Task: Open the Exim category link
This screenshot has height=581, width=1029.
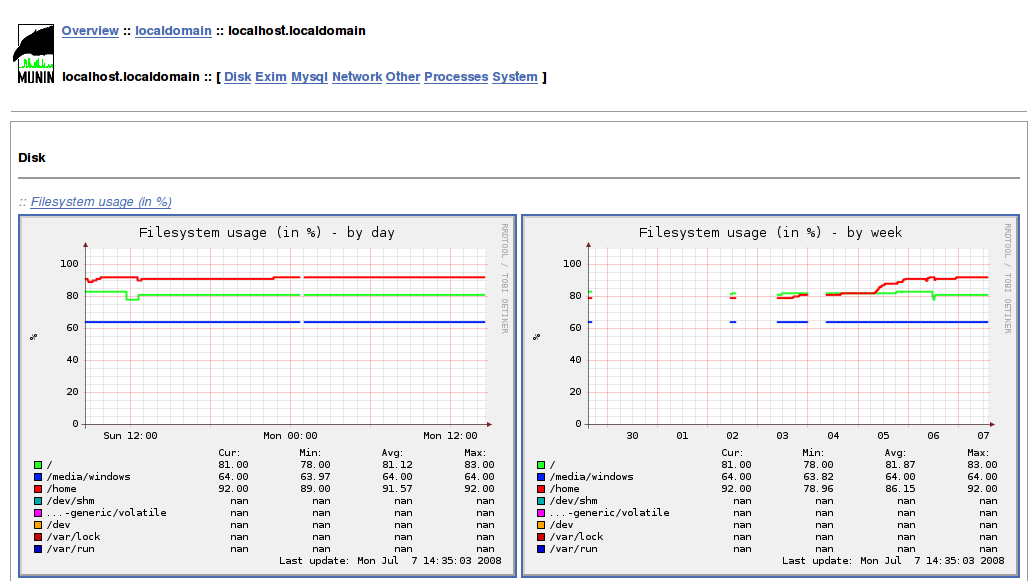Action: pos(271,77)
